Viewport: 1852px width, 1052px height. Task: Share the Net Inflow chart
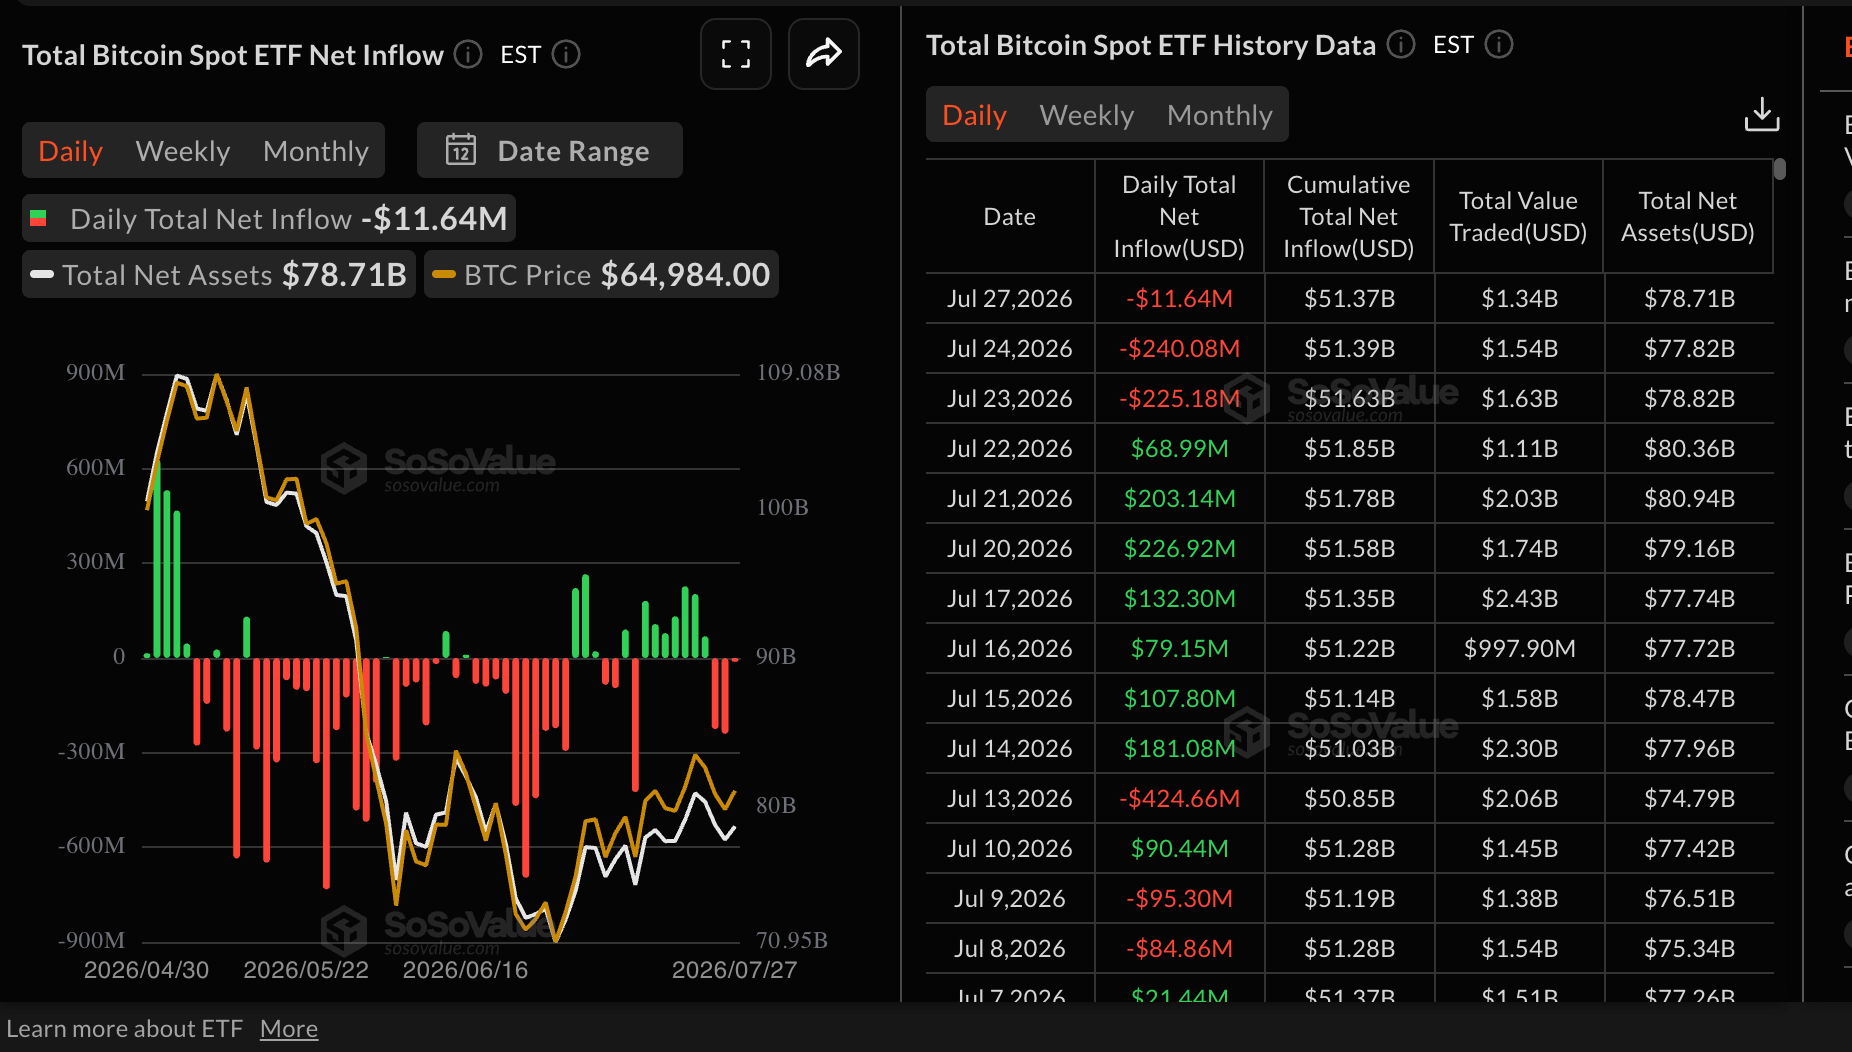tap(824, 54)
